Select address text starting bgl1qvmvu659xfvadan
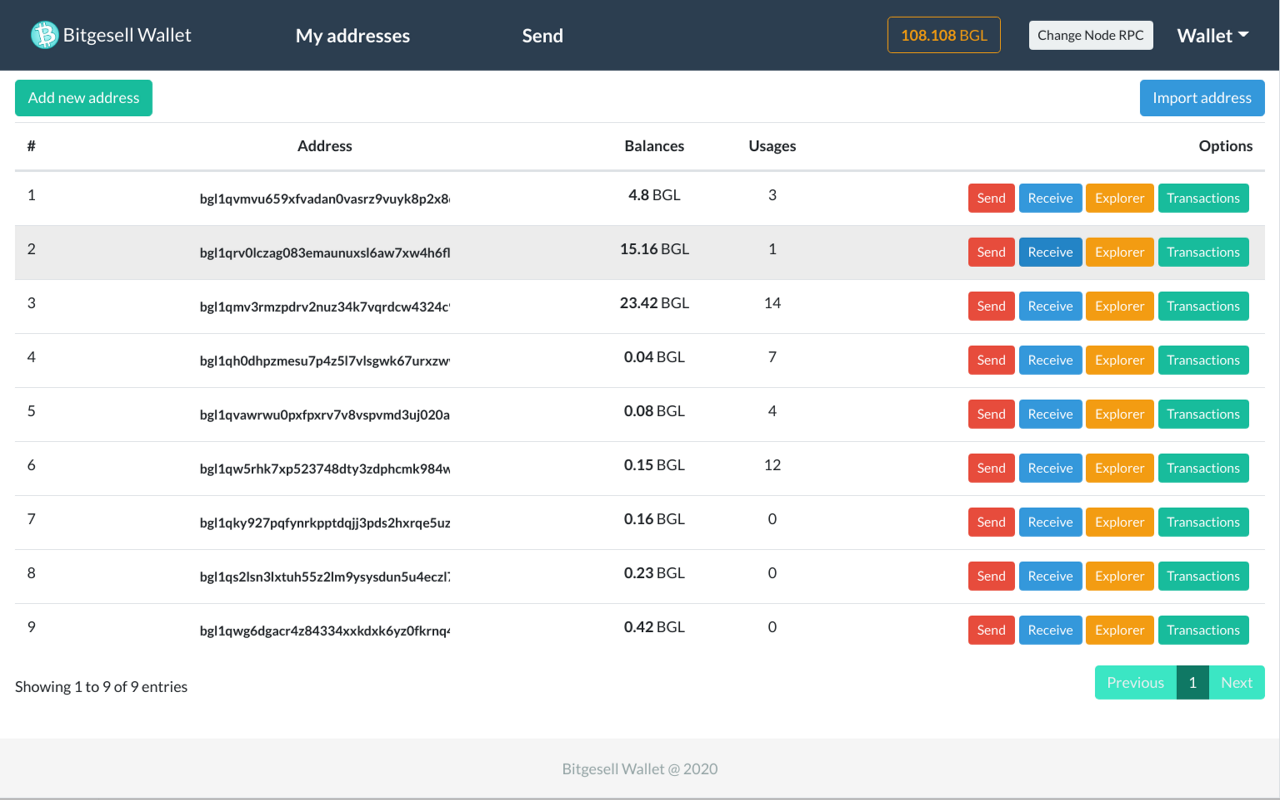The width and height of the screenshot is (1280, 800). [x=325, y=199]
